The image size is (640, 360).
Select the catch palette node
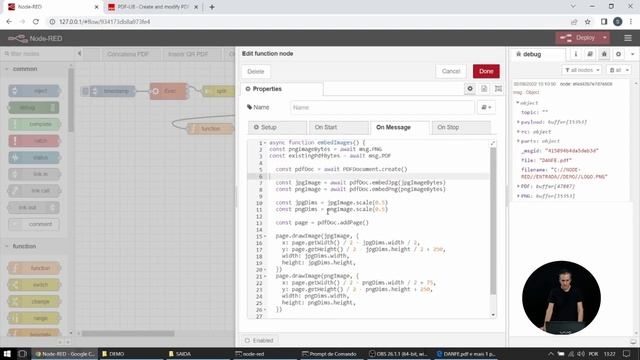click(34, 141)
